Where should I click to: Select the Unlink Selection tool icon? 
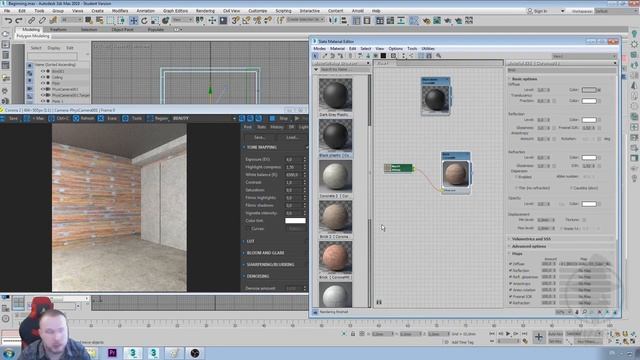[x=42, y=20]
